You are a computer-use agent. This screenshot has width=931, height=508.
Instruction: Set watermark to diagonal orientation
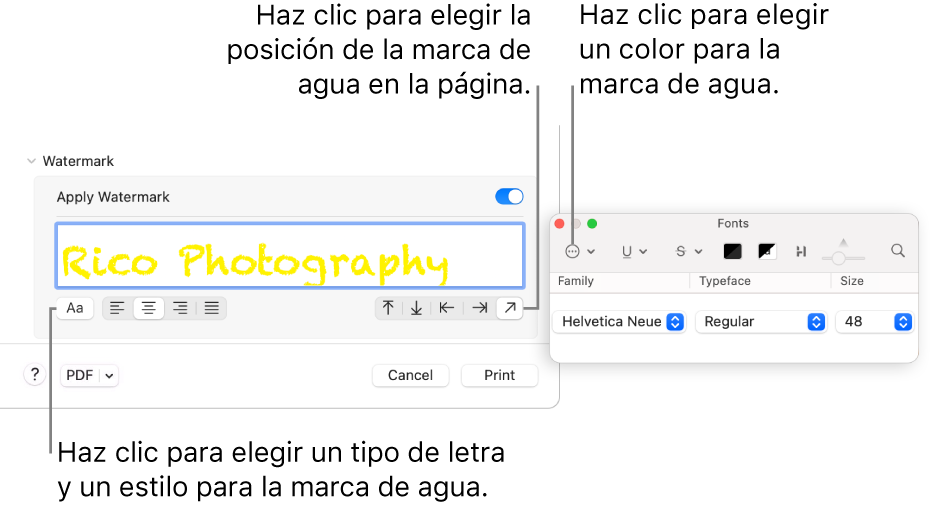tap(509, 307)
